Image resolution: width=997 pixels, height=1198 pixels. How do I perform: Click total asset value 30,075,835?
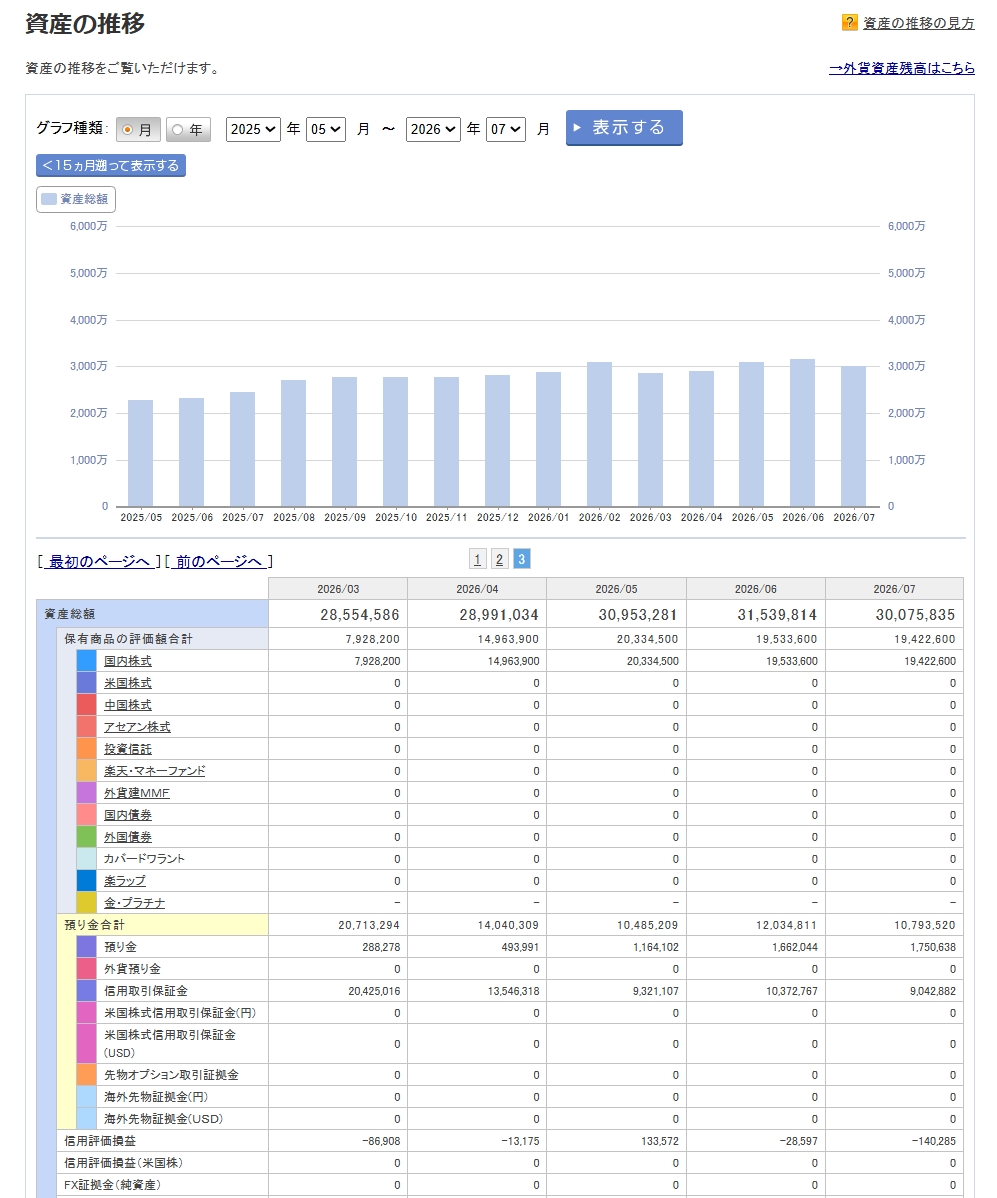point(915,615)
